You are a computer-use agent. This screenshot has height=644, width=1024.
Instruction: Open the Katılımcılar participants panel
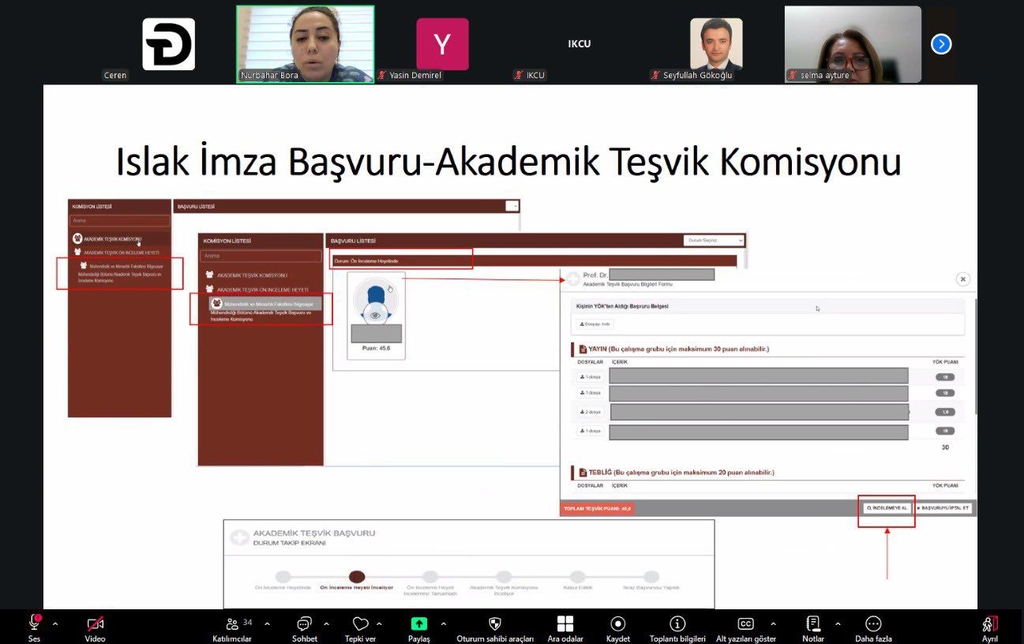232,623
